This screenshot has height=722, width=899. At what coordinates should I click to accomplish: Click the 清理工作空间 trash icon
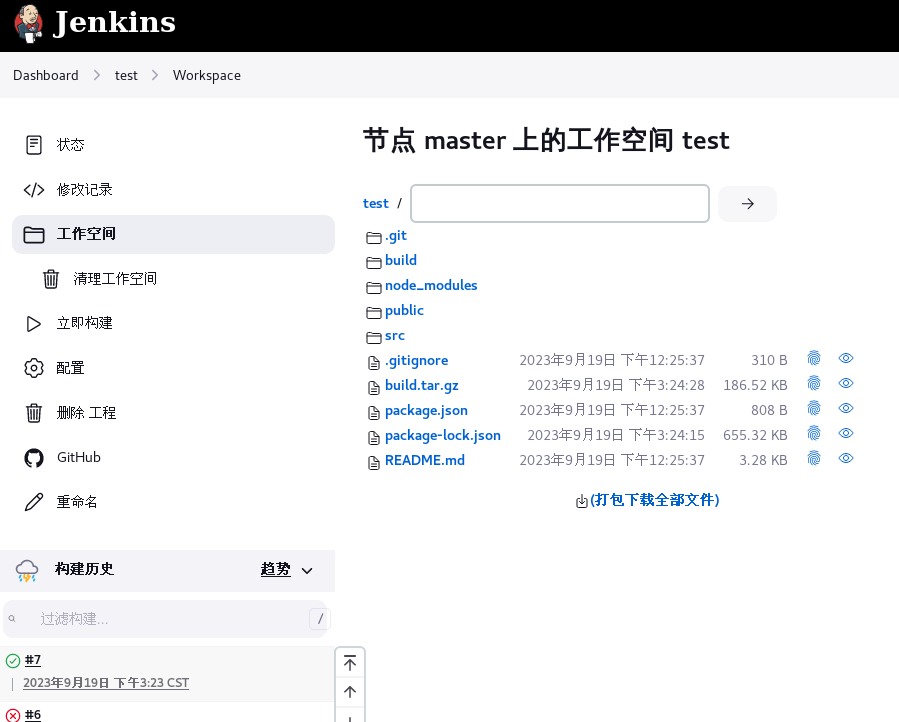click(x=51, y=278)
